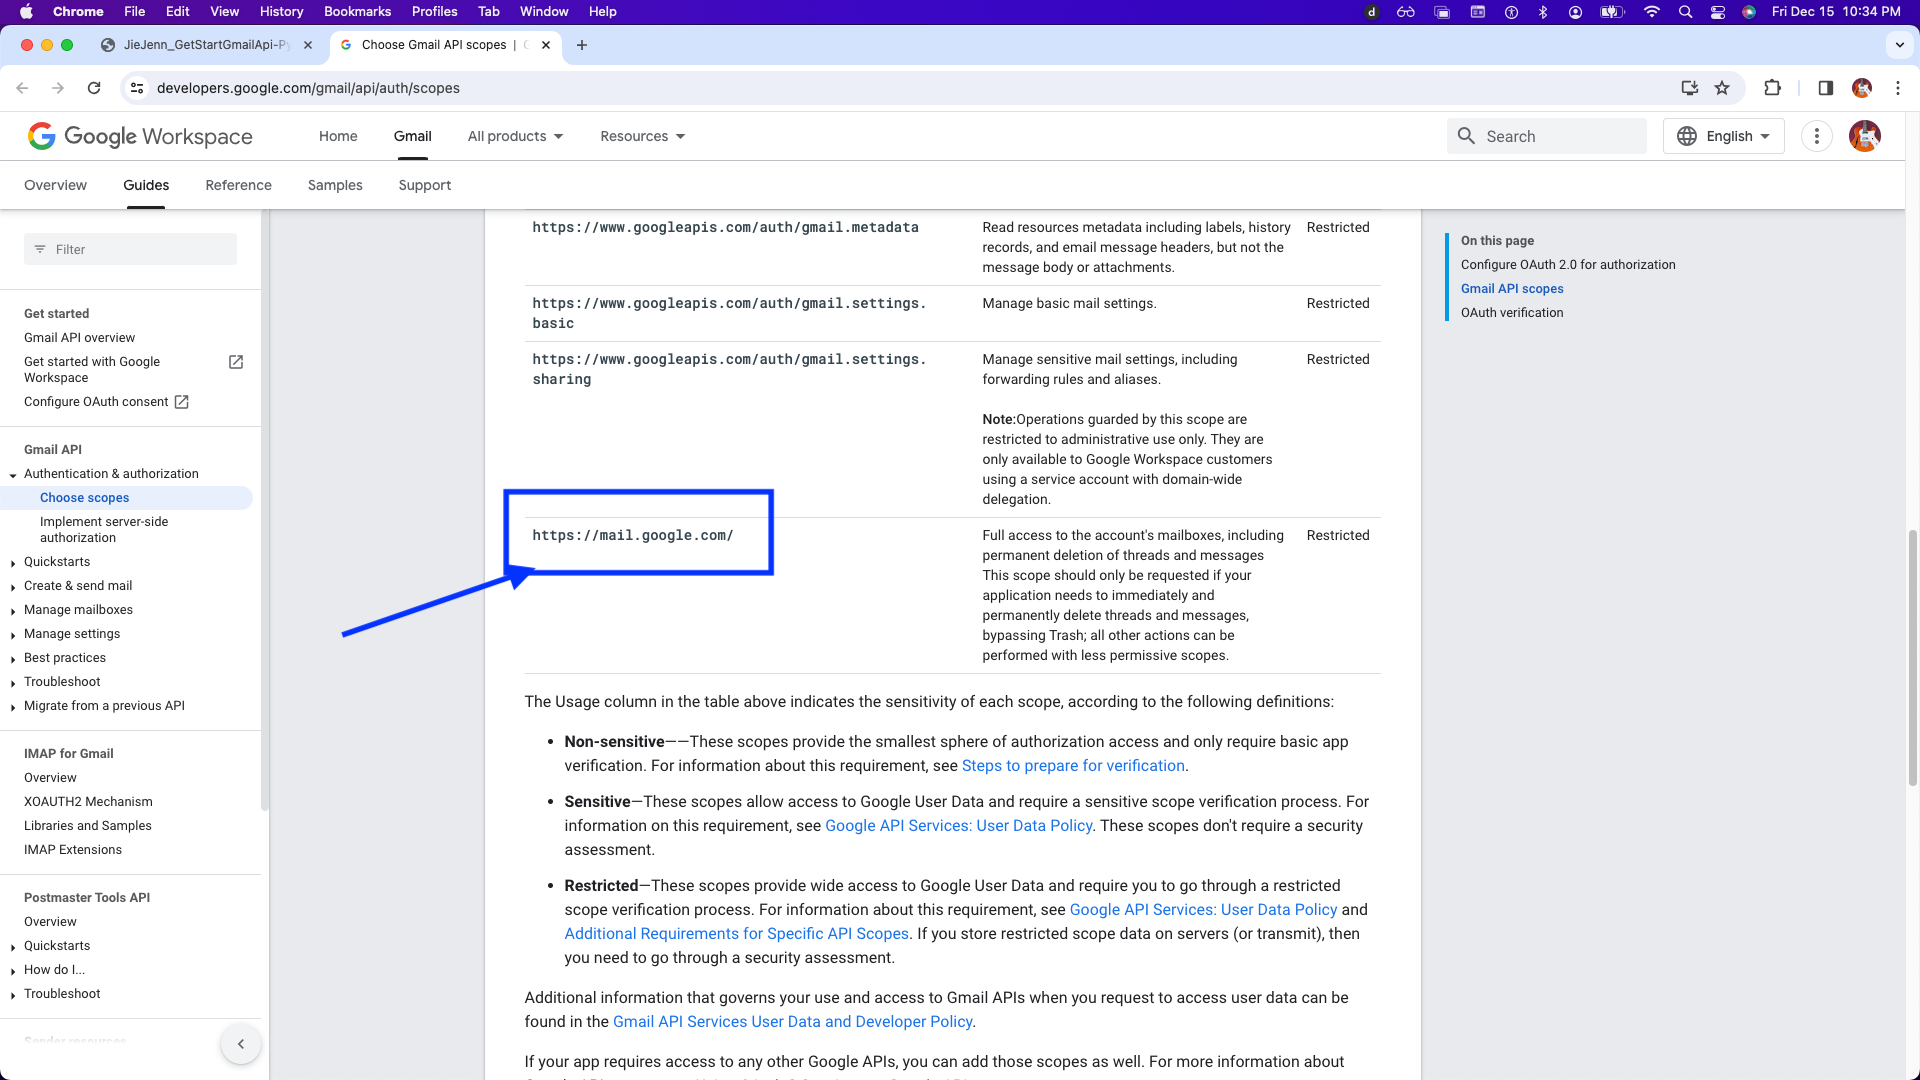This screenshot has width=1920, height=1080.
Task: Open the Chrome History menu
Action: (x=281, y=12)
